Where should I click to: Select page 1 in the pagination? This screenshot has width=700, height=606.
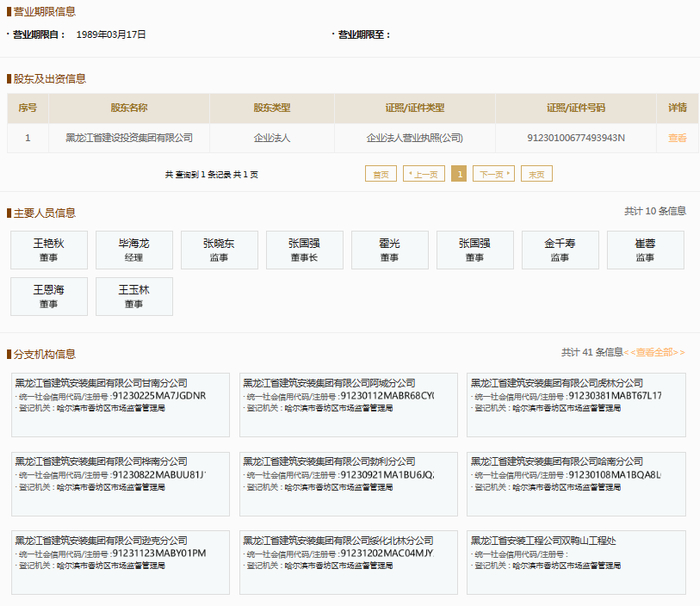[459, 174]
